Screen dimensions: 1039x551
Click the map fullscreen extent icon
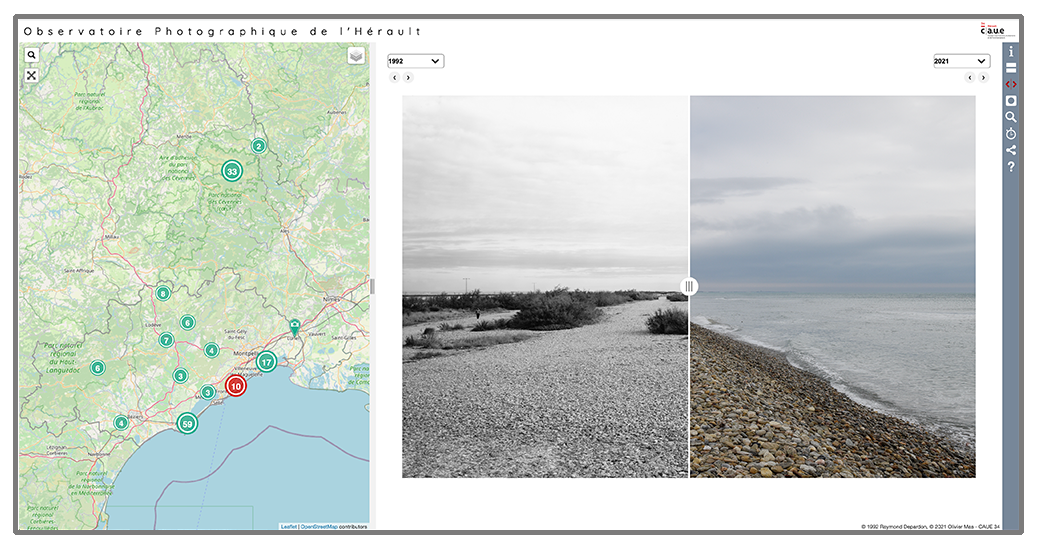(32, 75)
